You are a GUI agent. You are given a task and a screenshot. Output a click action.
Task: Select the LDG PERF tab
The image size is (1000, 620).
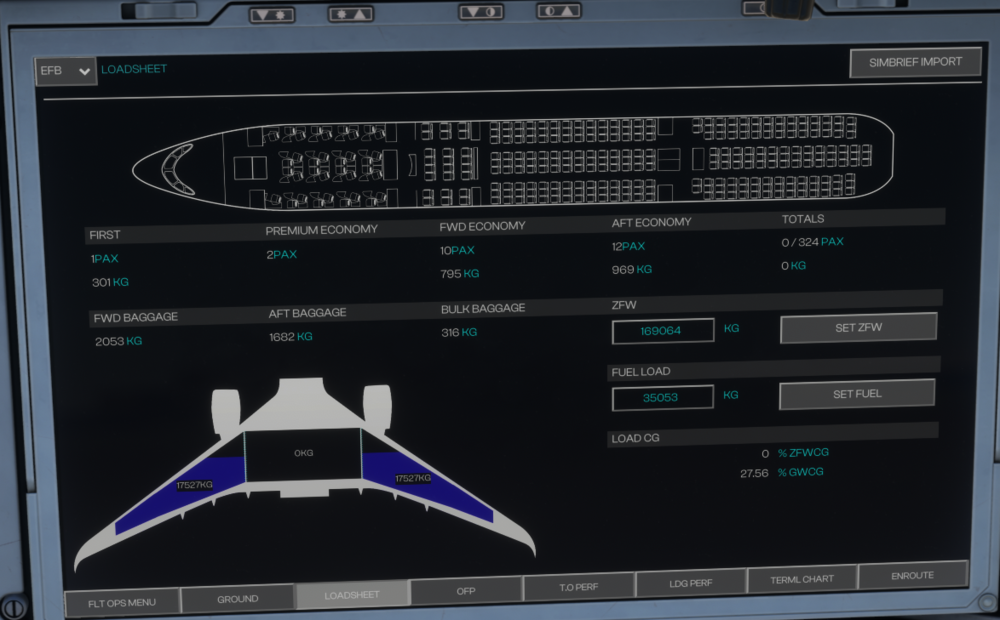pyautogui.click(x=690, y=583)
